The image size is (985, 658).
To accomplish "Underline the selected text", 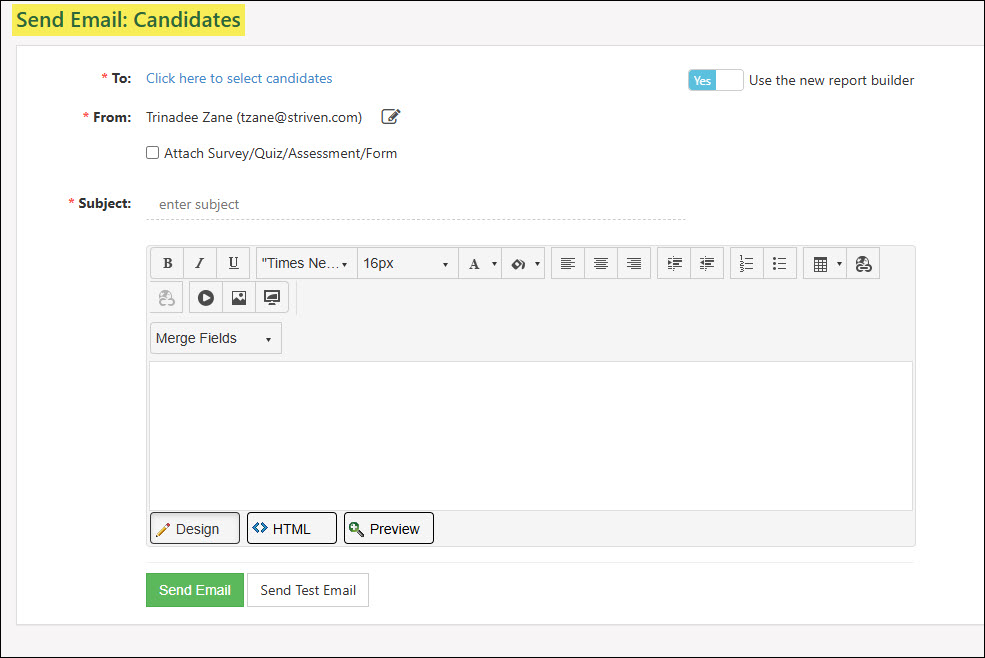I will (x=232, y=263).
